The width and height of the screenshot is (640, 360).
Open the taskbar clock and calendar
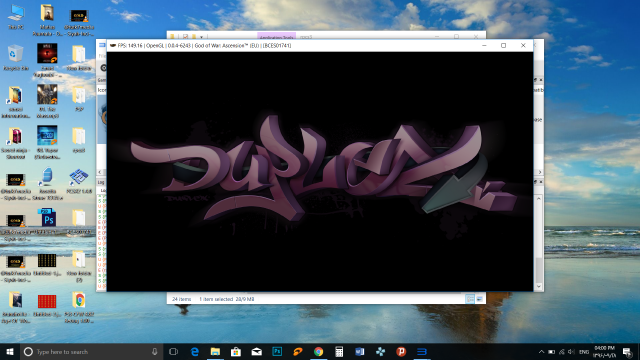point(604,351)
